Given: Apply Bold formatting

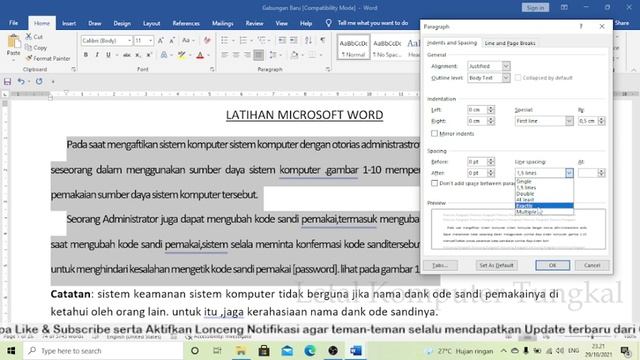Looking at the screenshot, I should 86,55.
